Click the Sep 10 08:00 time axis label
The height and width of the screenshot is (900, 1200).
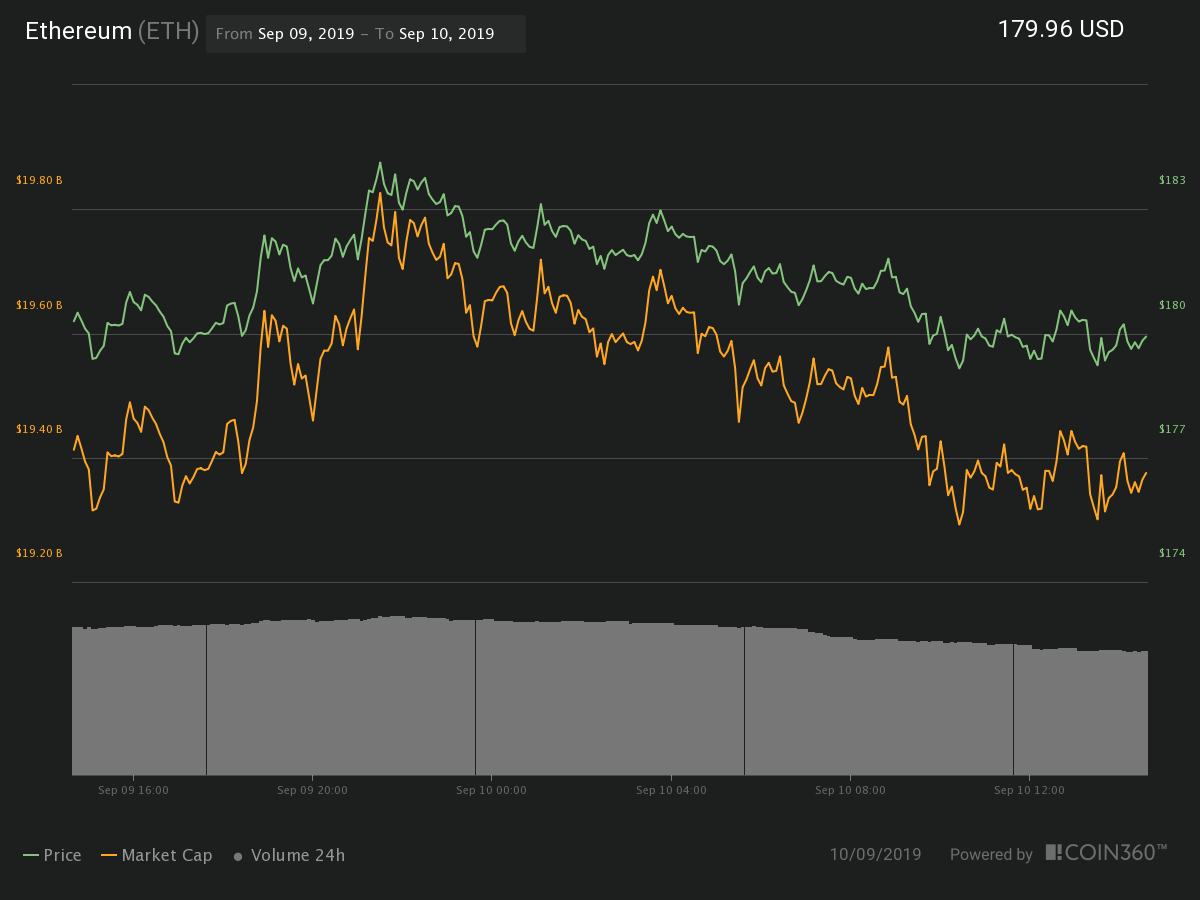click(850, 790)
